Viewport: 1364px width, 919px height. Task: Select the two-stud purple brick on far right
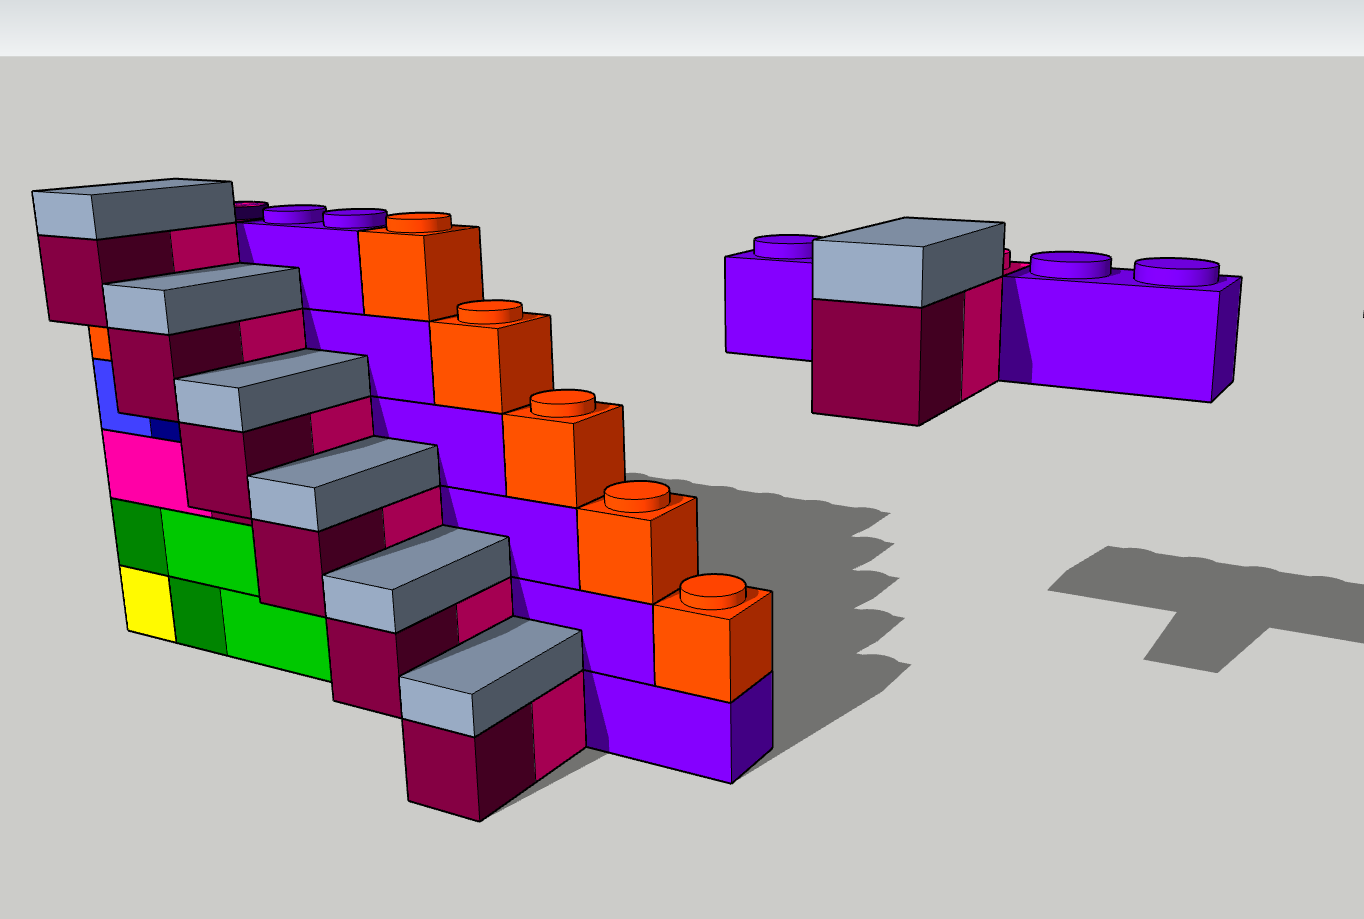click(1120, 328)
